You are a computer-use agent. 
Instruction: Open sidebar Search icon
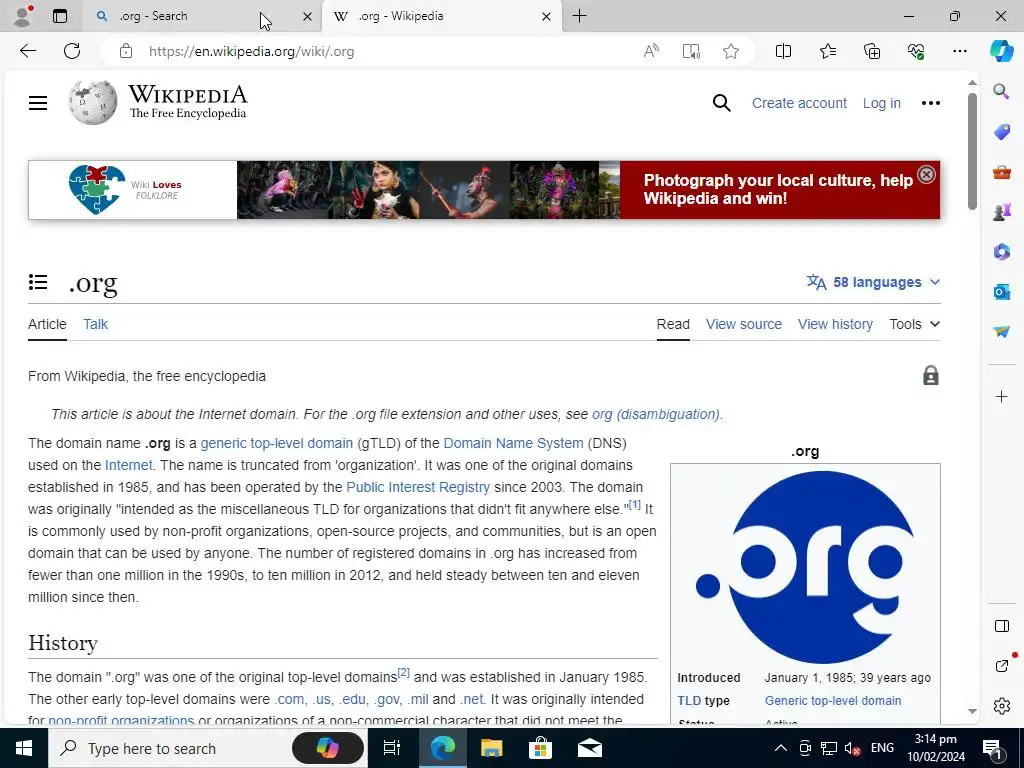1001,91
